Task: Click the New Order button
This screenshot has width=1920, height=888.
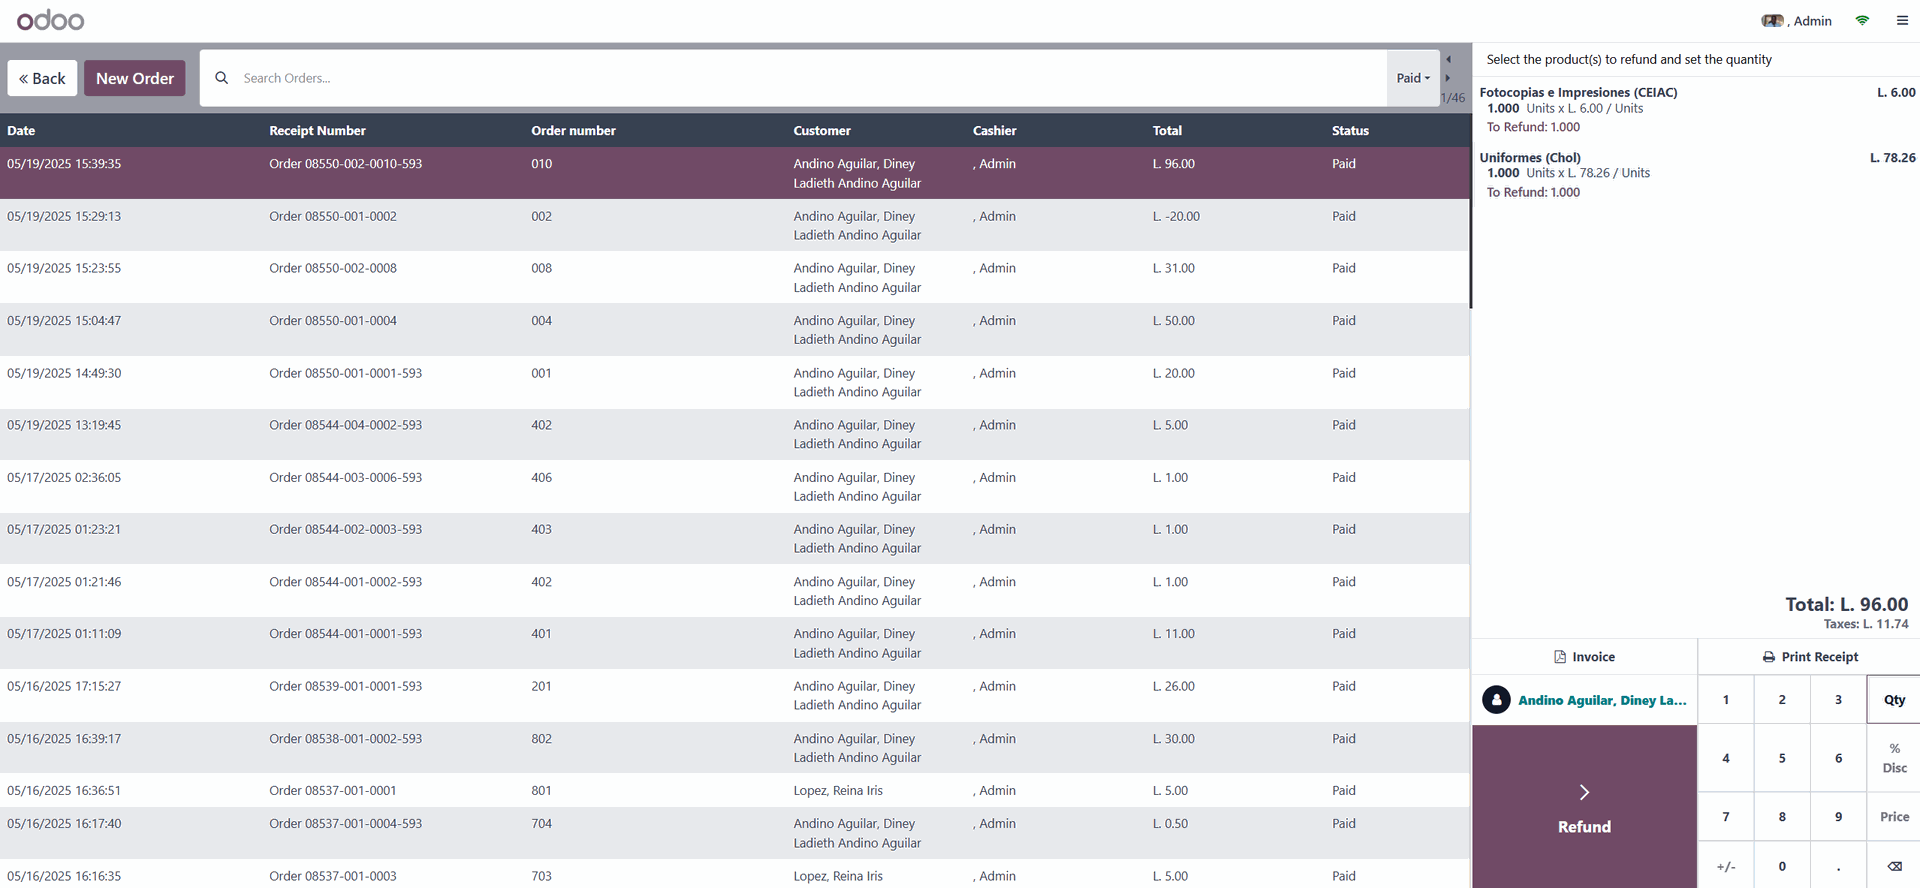Action: point(134,78)
